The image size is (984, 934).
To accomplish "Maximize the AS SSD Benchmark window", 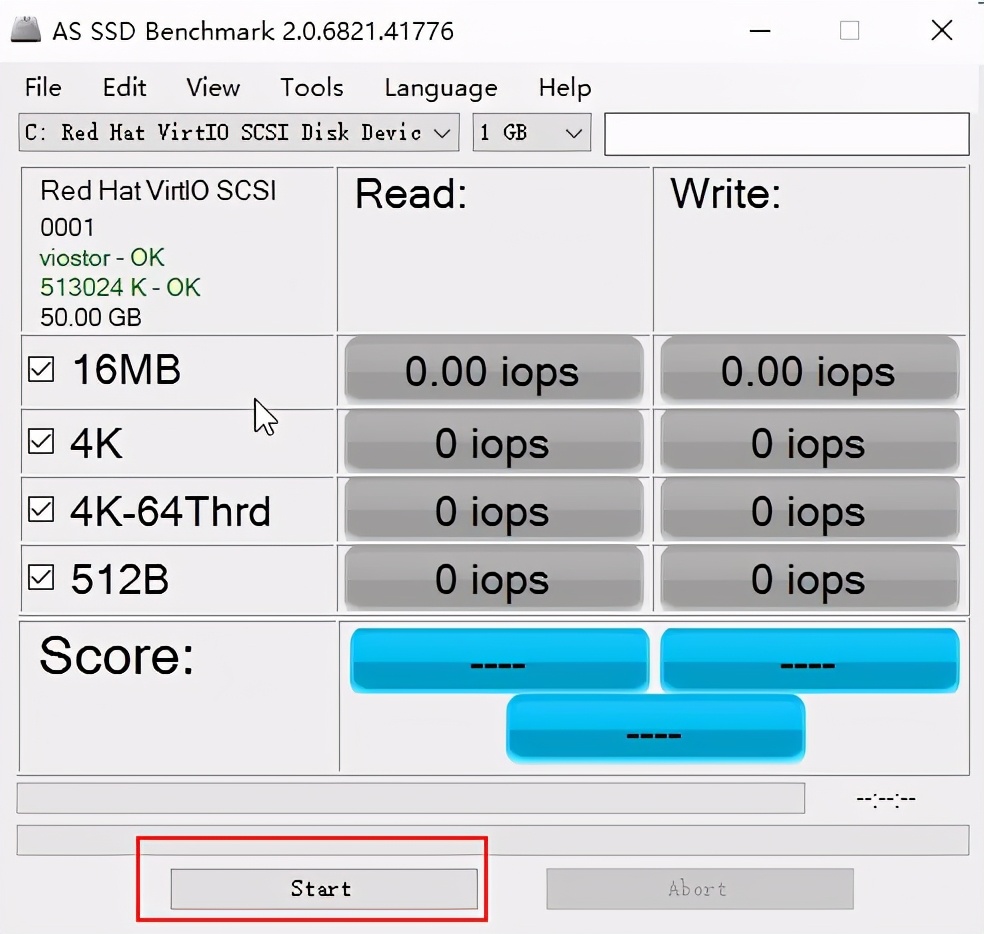I will click(850, 31).
